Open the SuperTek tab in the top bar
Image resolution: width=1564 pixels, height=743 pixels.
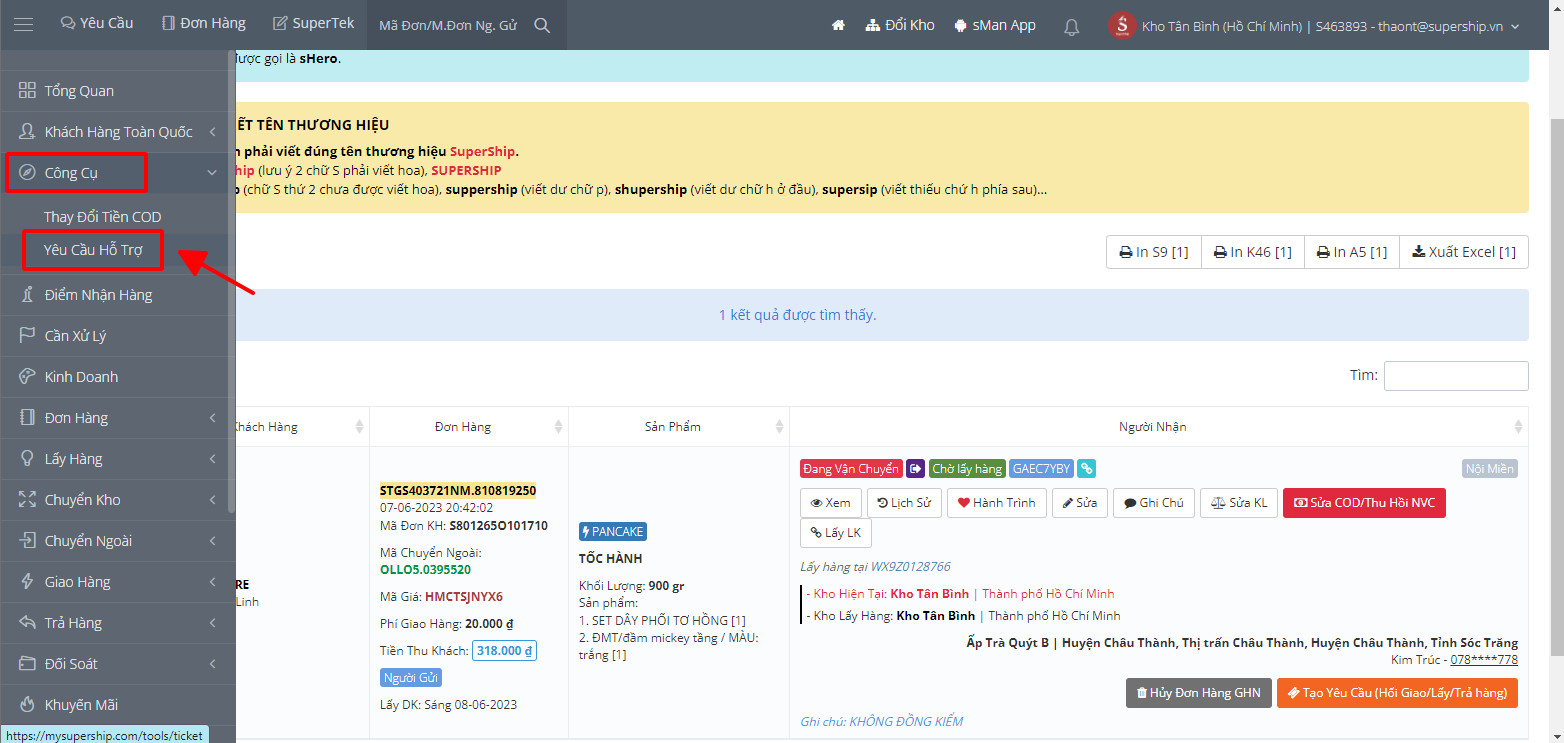point(313,24)
